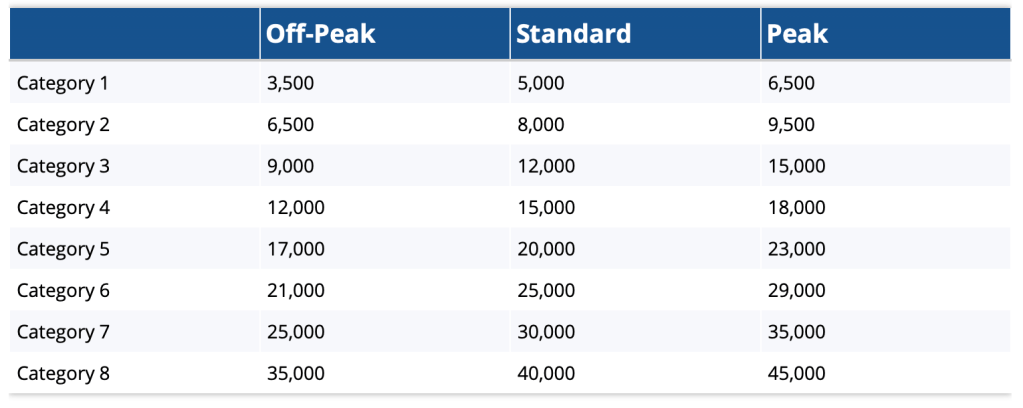Image resolution: width=1023 pixels, height=408 pixels.
Task: Select Category 5 Peak value 23,000
Action: 796,249
